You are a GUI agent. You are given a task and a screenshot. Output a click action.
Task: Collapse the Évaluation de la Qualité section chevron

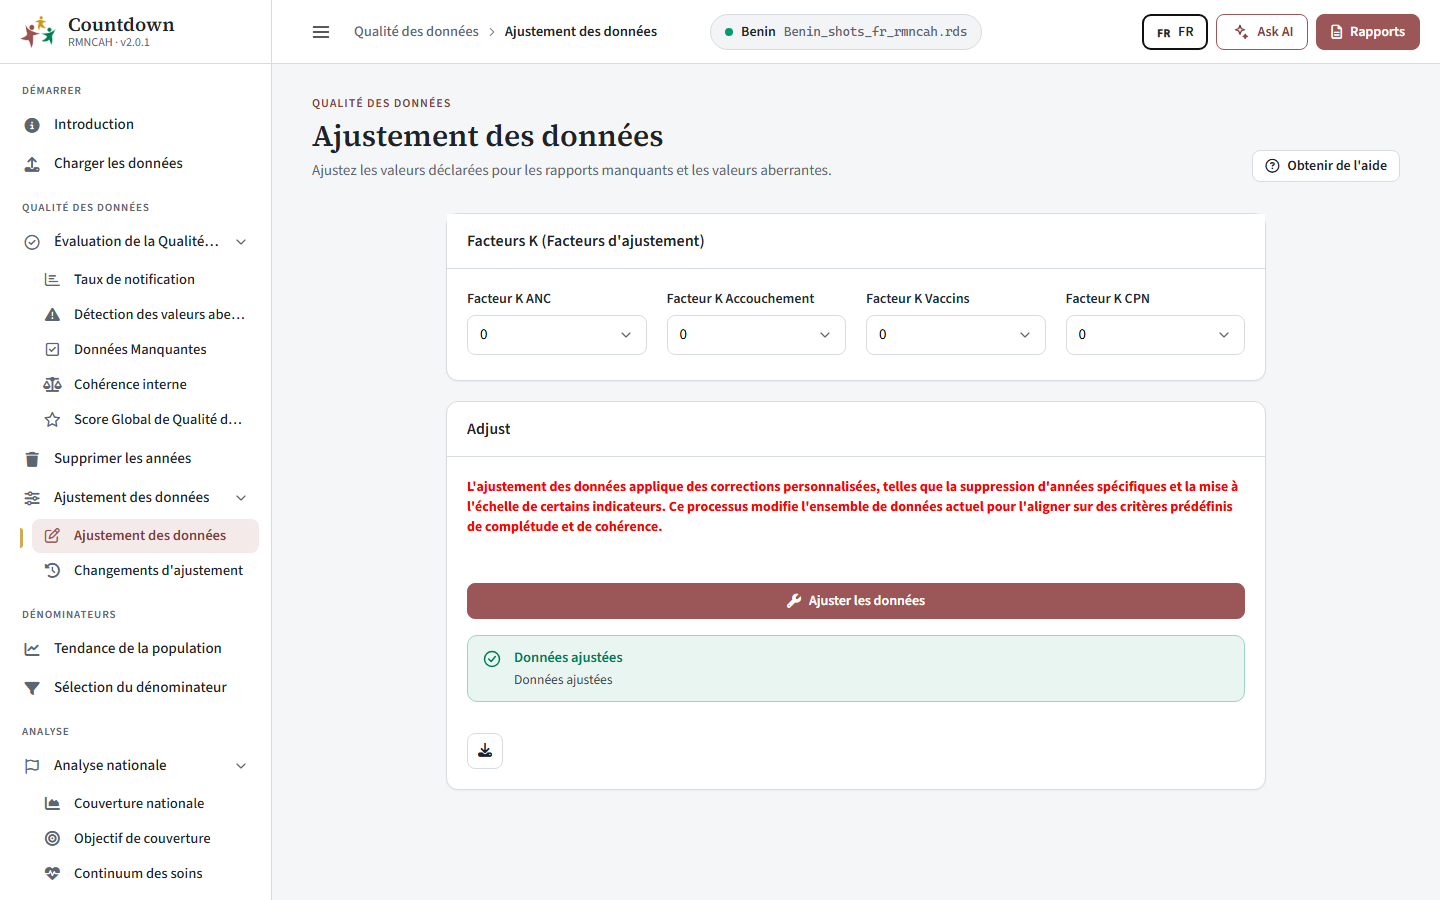pos(241,242)
